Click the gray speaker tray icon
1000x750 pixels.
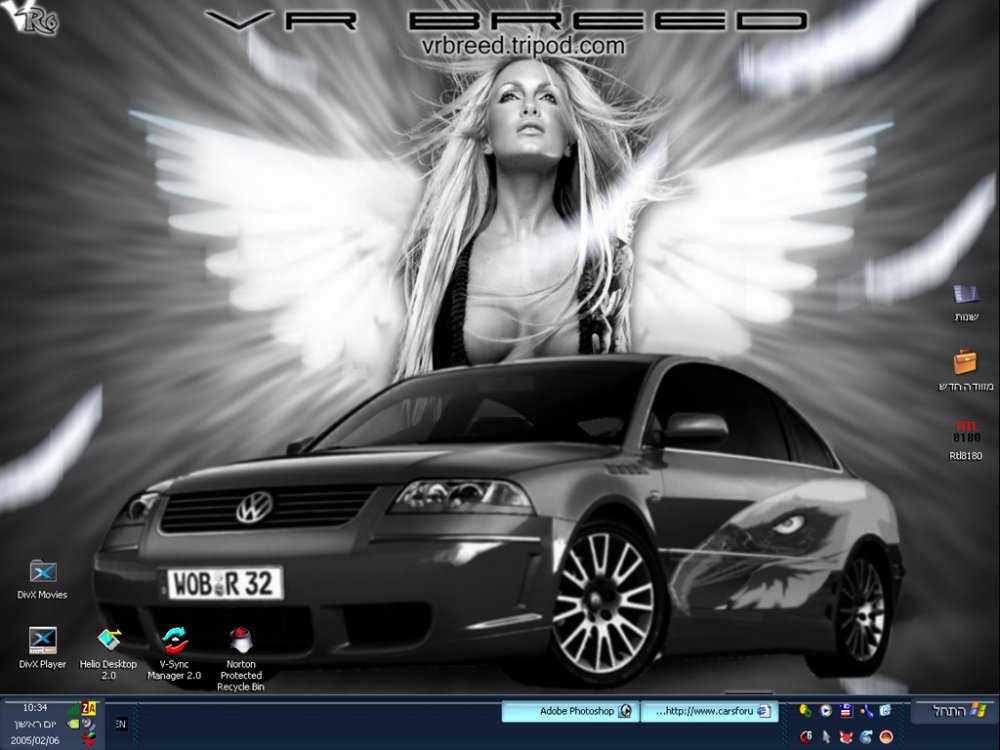89,724
